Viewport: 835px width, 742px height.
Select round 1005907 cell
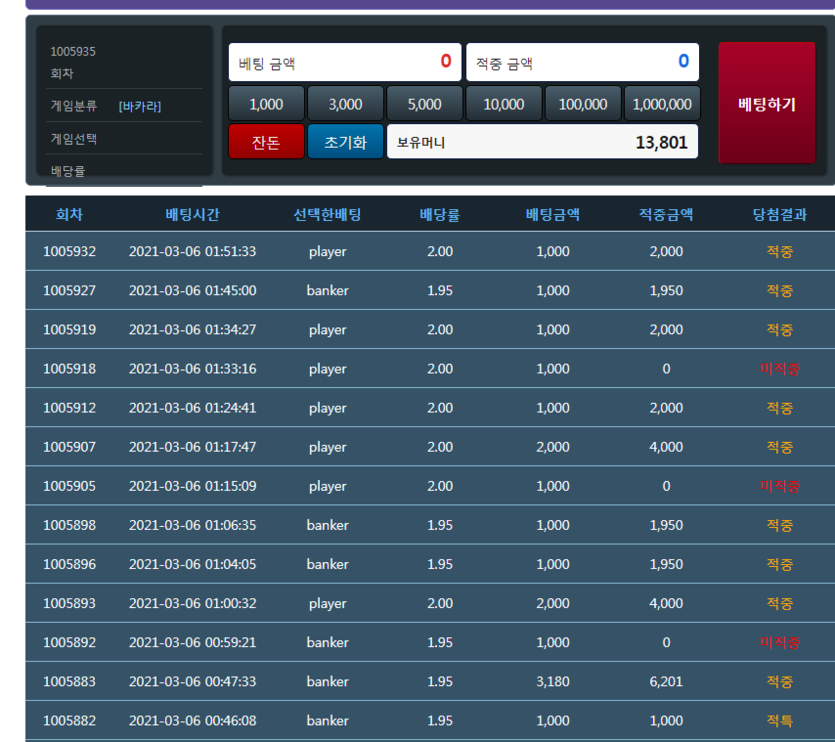(x=69, y=447)
